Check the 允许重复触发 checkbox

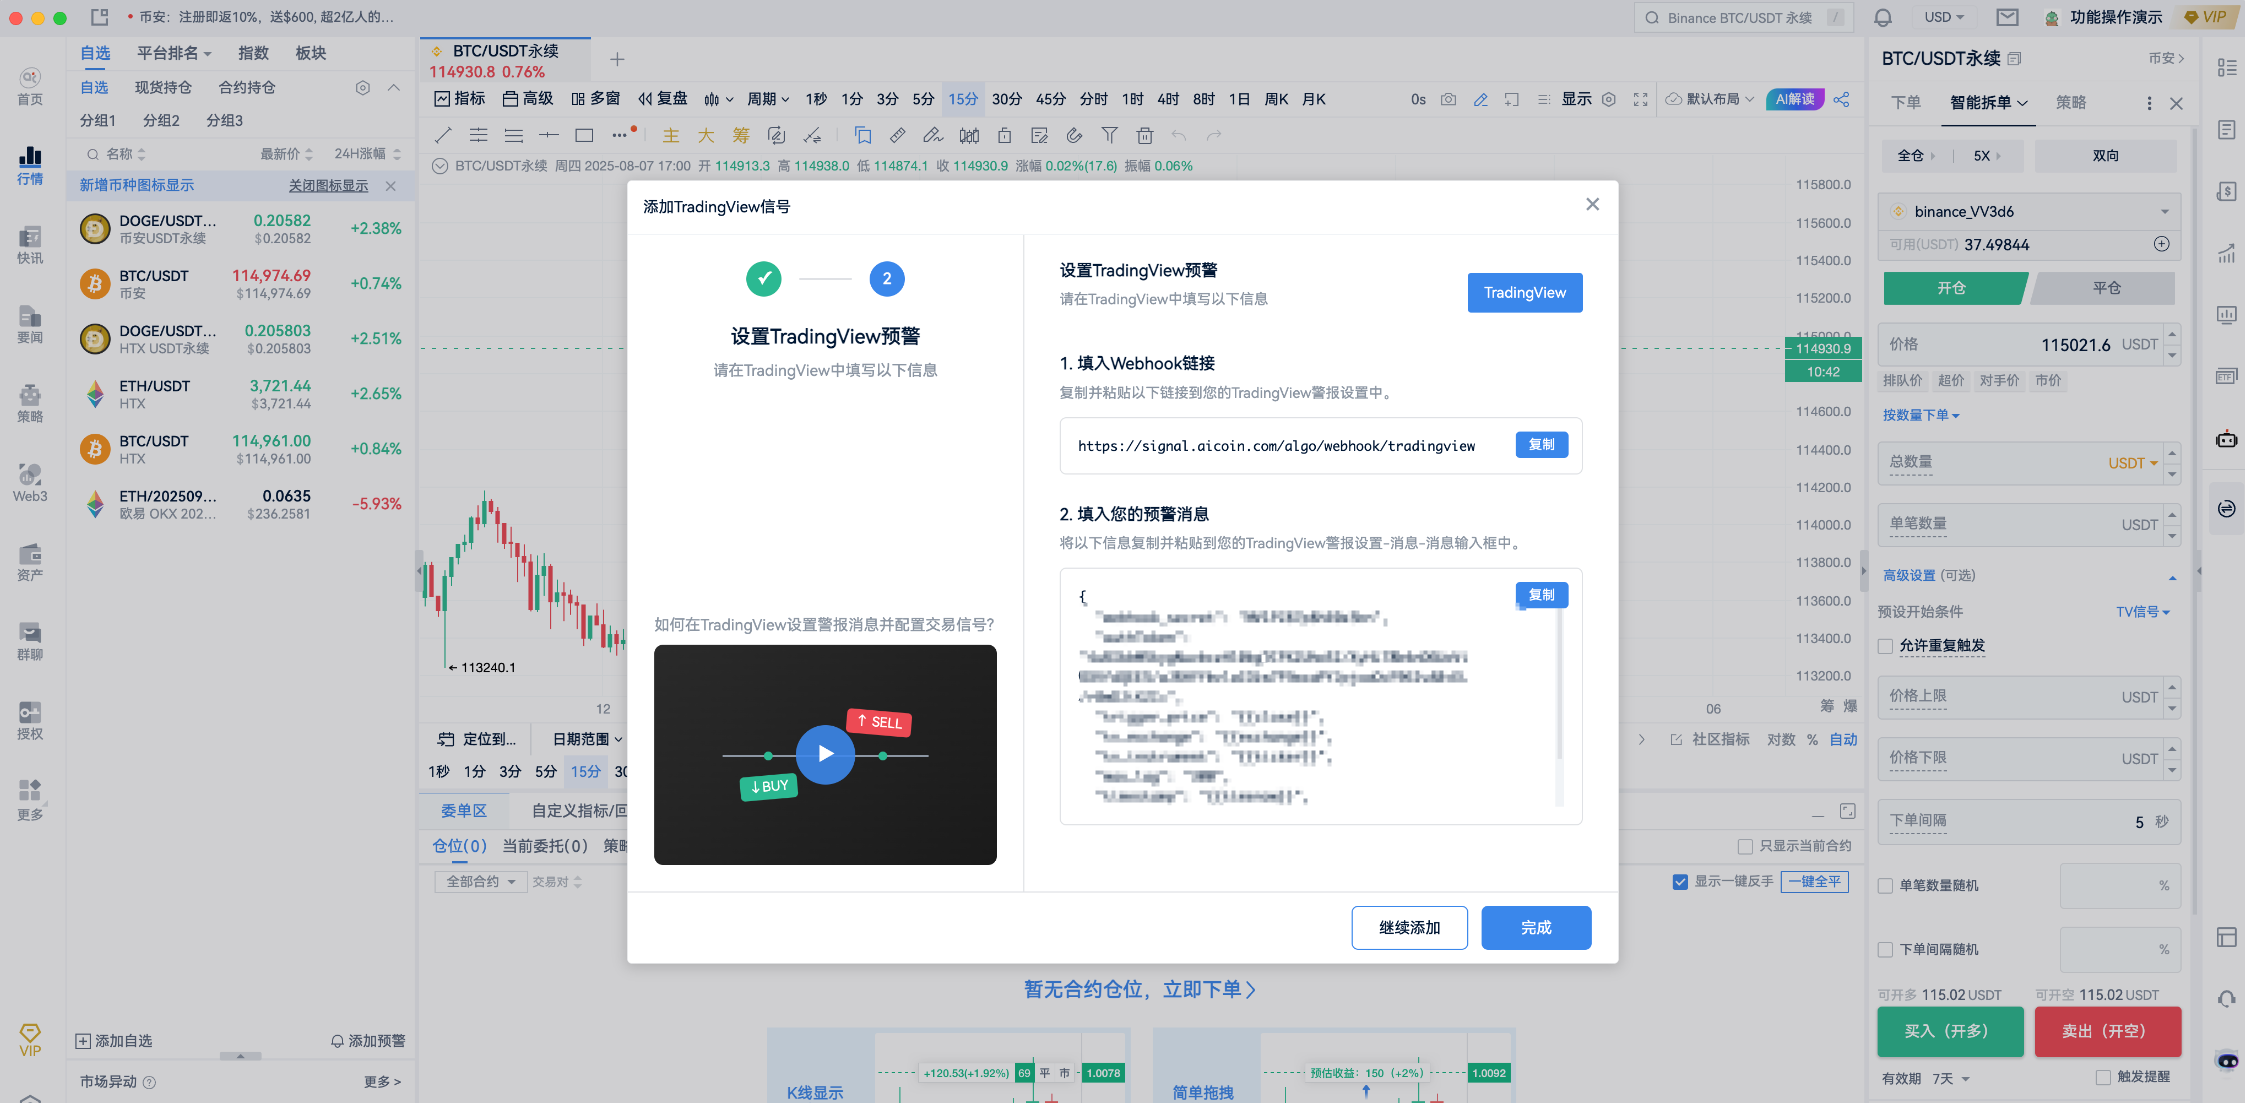point(1885,646)
